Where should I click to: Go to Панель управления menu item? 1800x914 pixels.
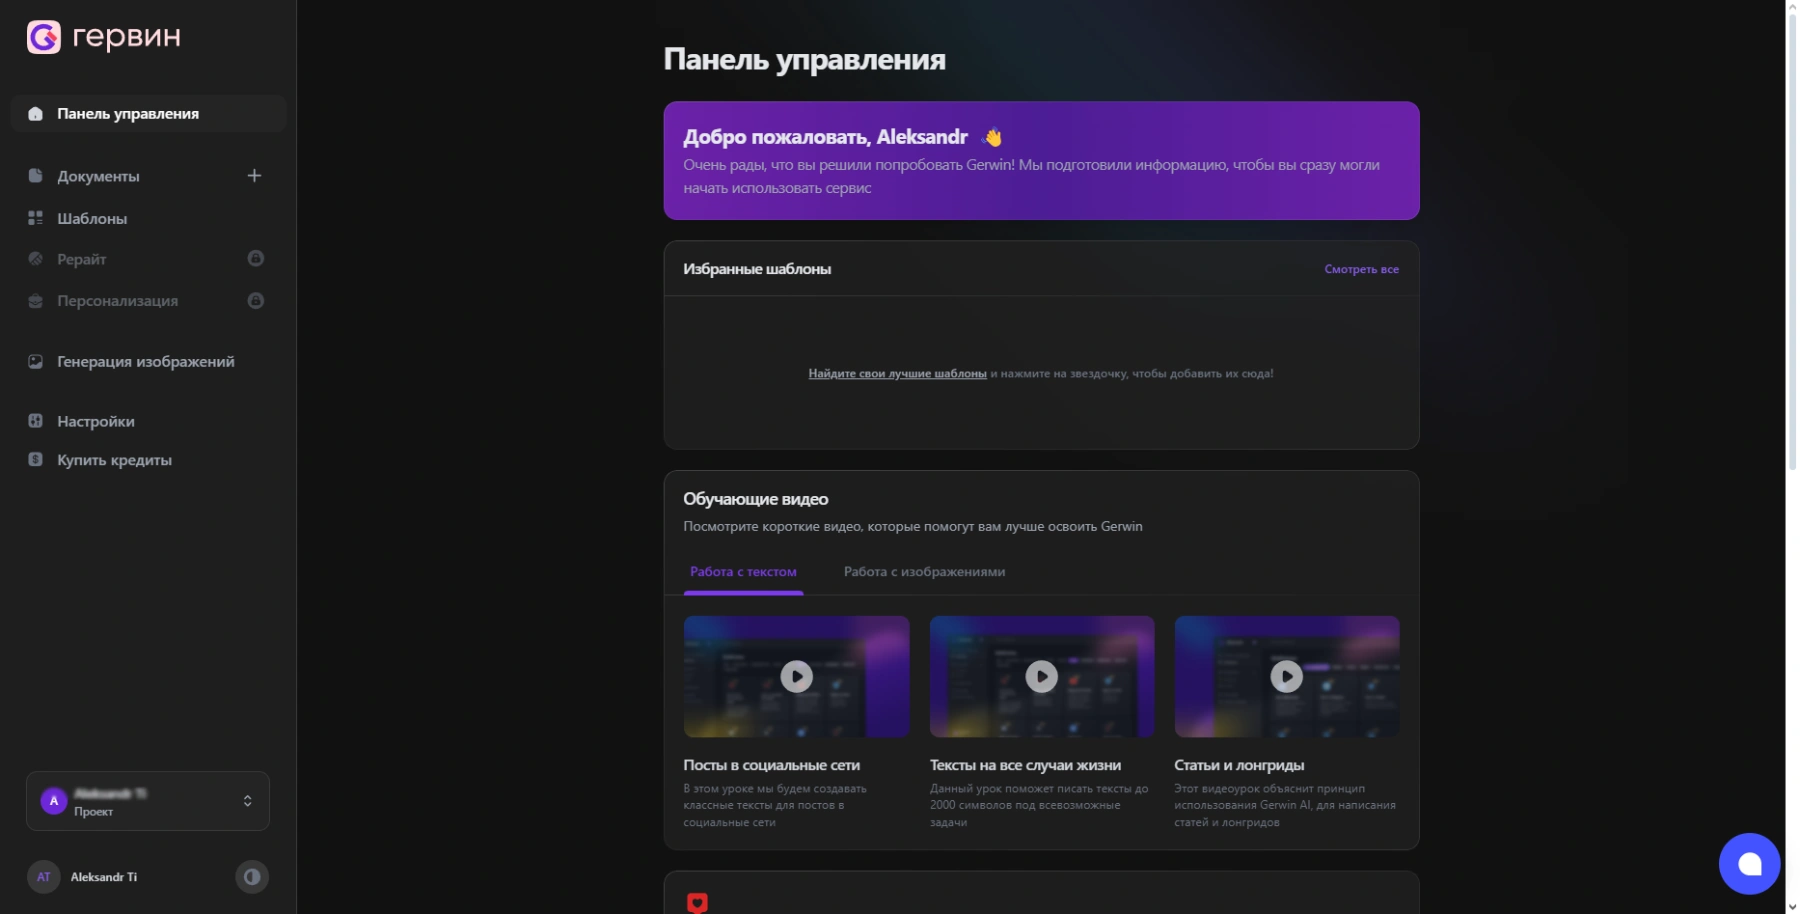click(x=128, y=114)
